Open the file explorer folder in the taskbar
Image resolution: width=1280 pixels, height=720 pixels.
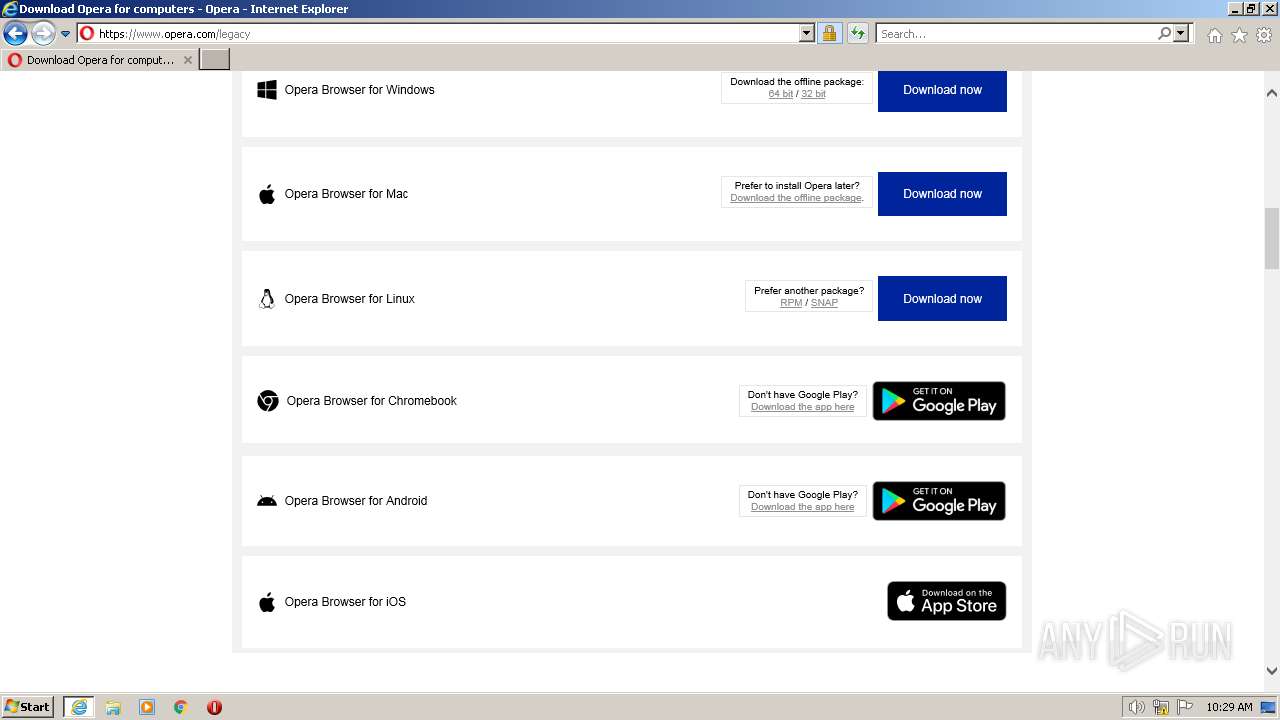click(113, 707)
